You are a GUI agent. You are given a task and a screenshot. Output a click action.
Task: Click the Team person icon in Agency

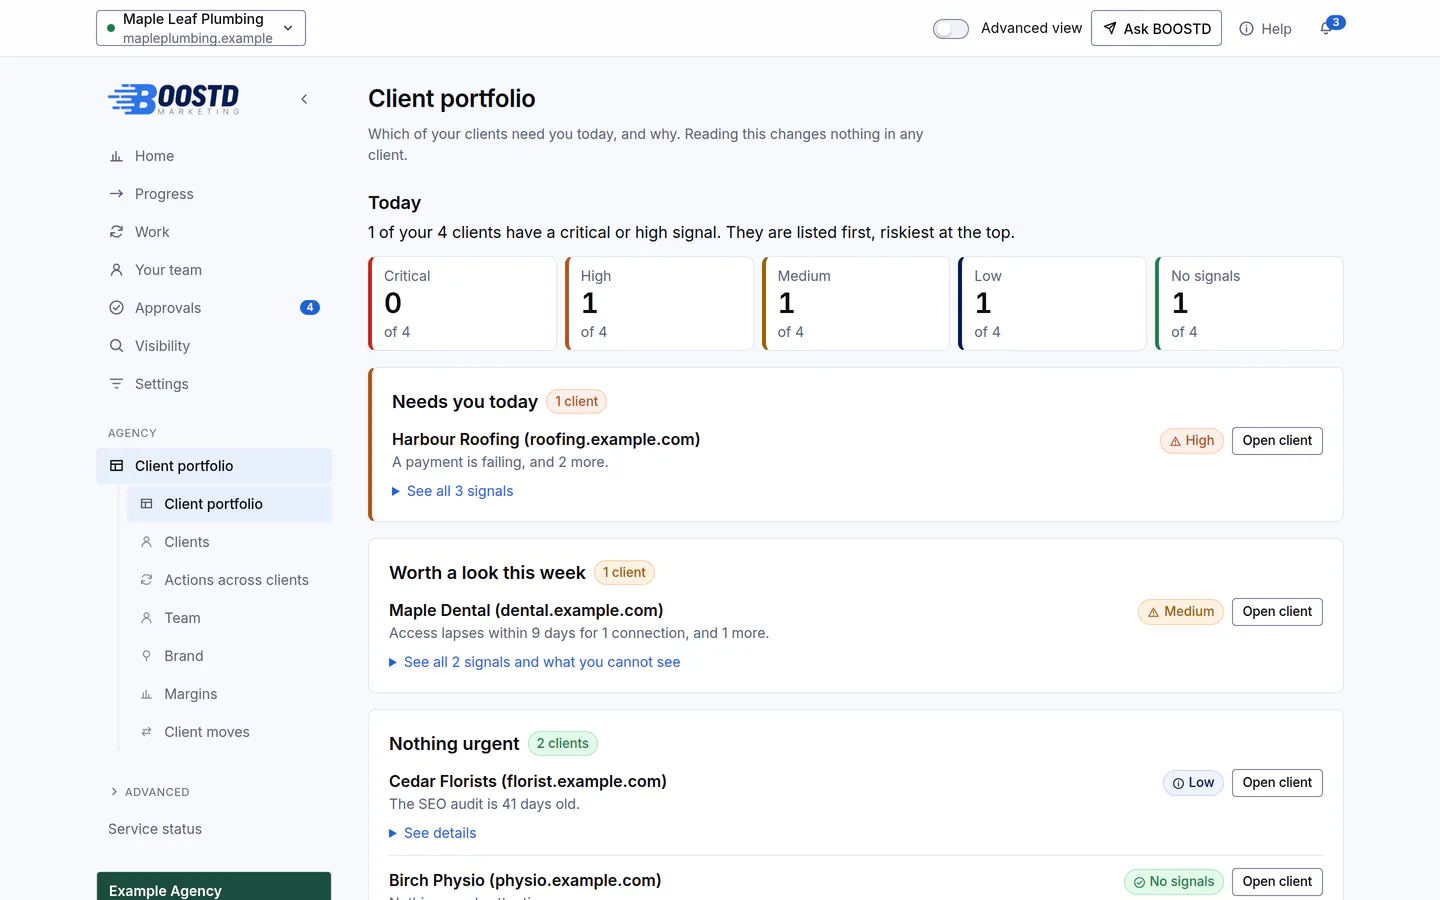click(x=146, y=618)
